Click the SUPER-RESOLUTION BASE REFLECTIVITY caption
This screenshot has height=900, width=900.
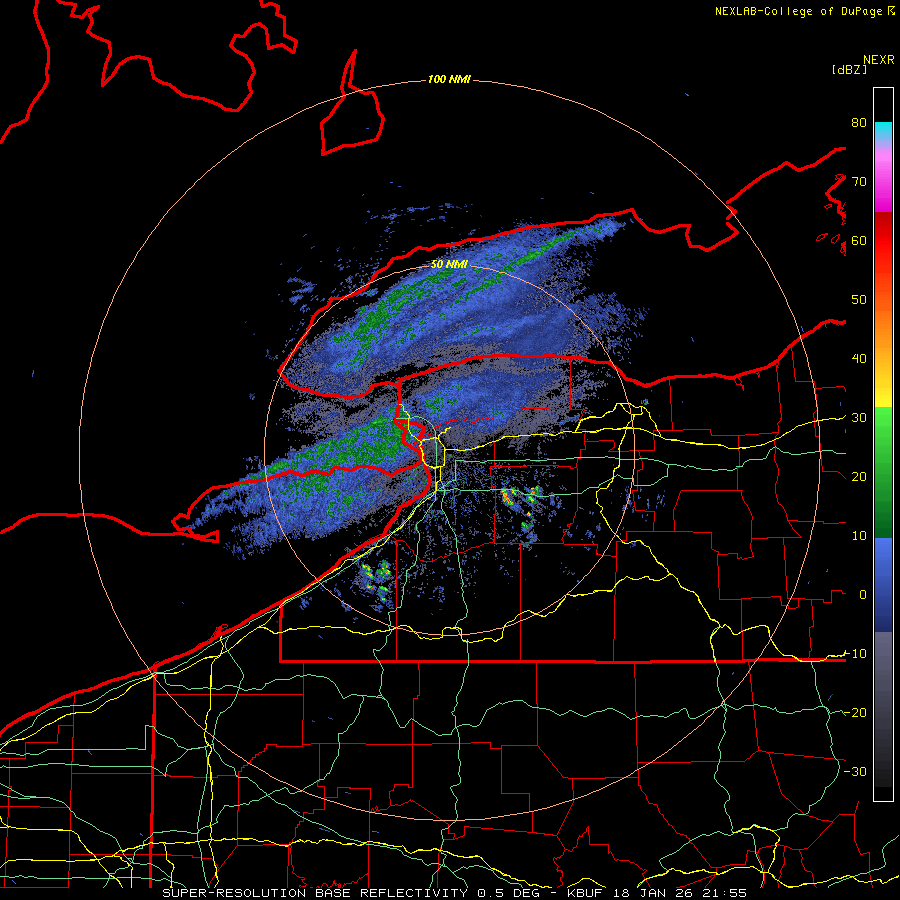click(315, 893)
